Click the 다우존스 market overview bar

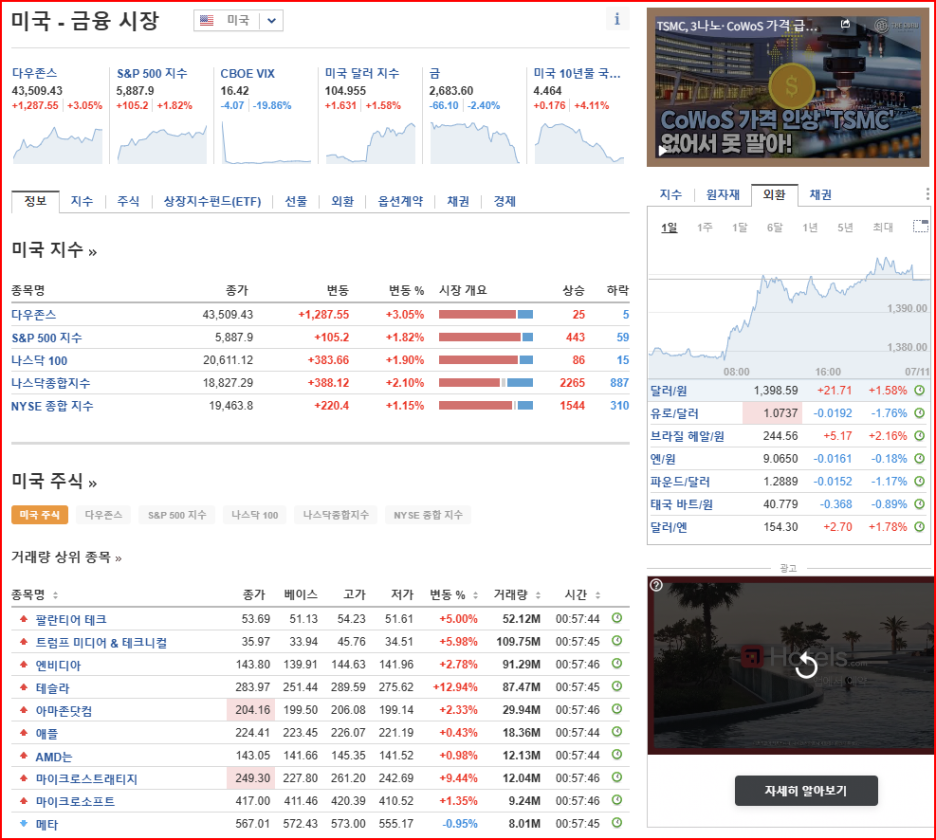coord(486,314)
